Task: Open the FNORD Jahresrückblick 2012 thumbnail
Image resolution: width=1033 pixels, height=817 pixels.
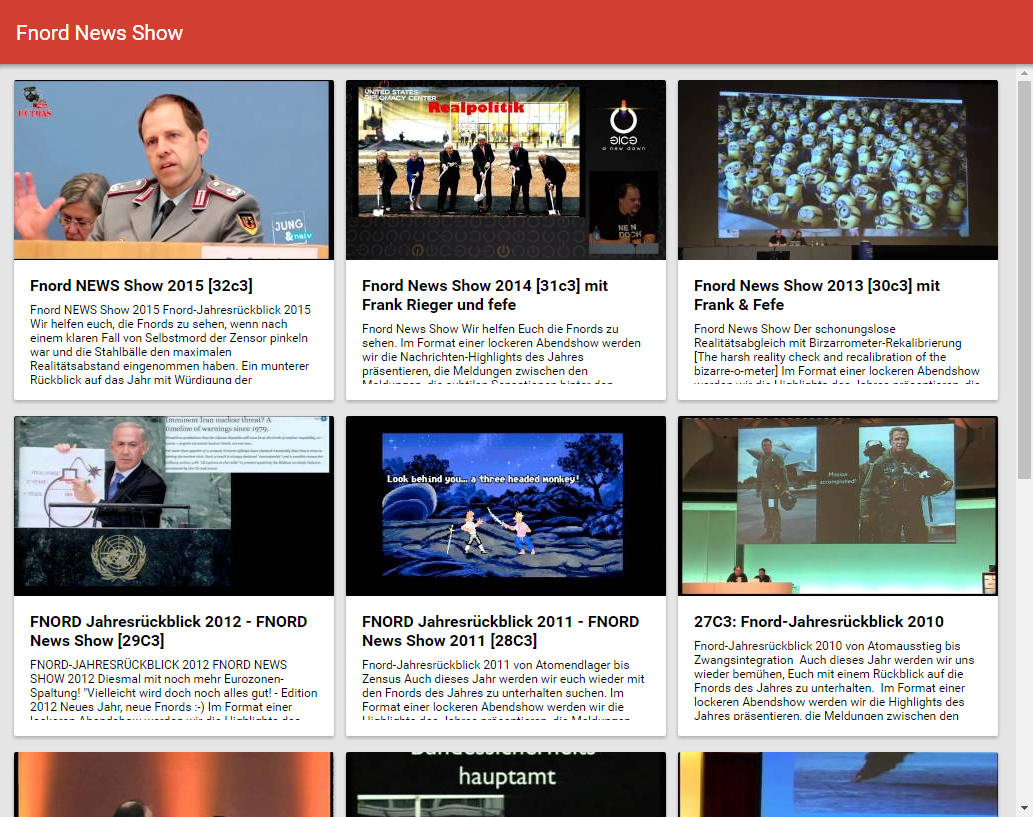Action: [x=174, y=506]
